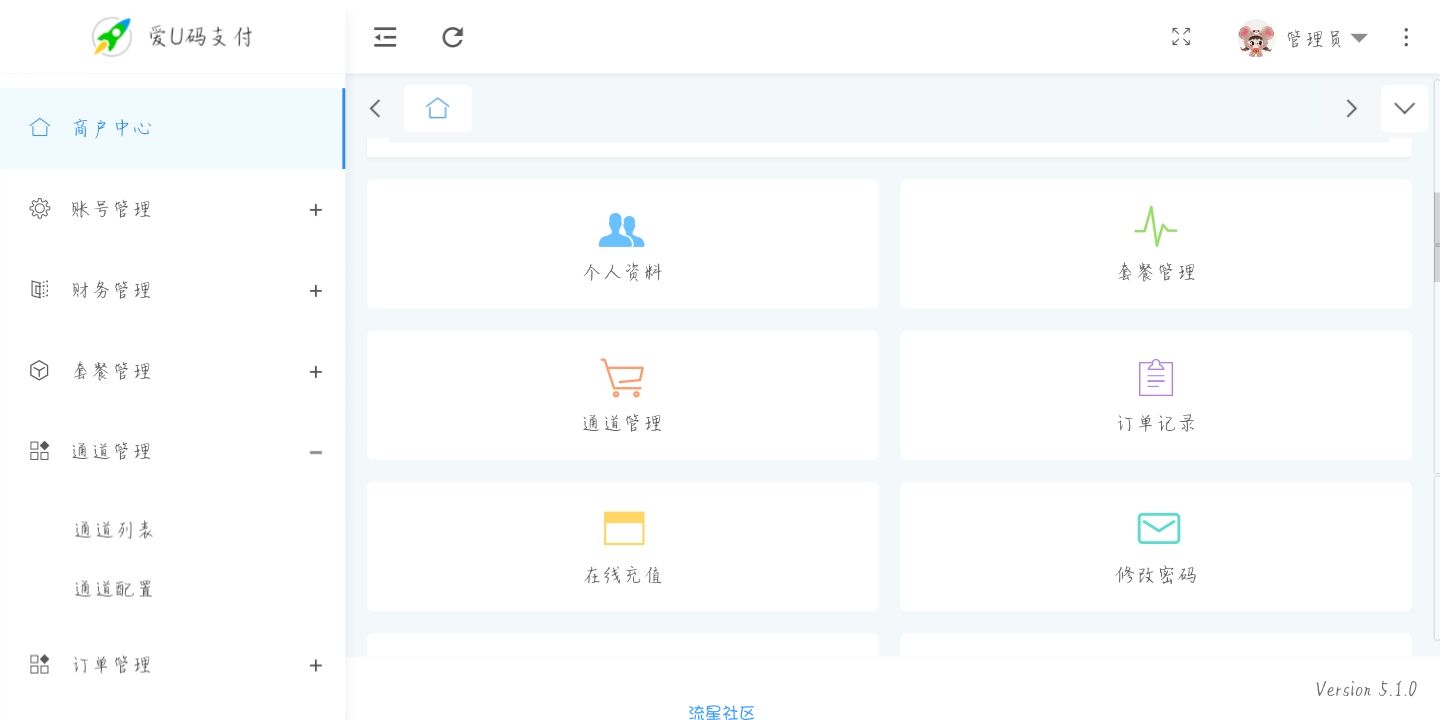
Task: Open the 套餐管理 sidebar menu label
Action: click(111, 372)
